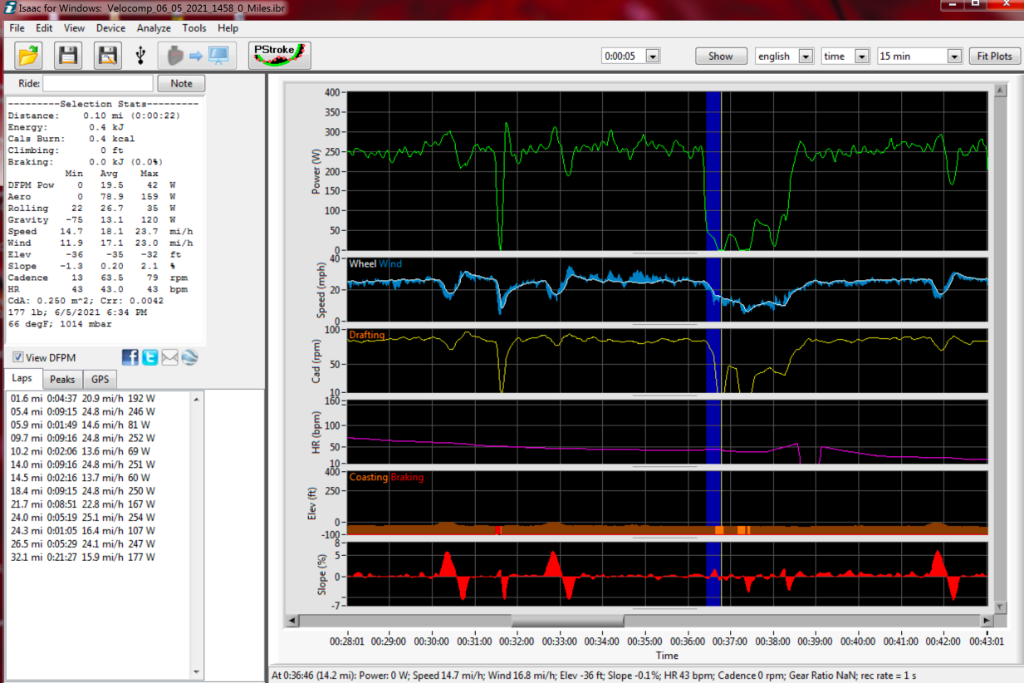
Task: Select lap 14.5 mi 0:02:16 60 W
Action: pos(80,477)
